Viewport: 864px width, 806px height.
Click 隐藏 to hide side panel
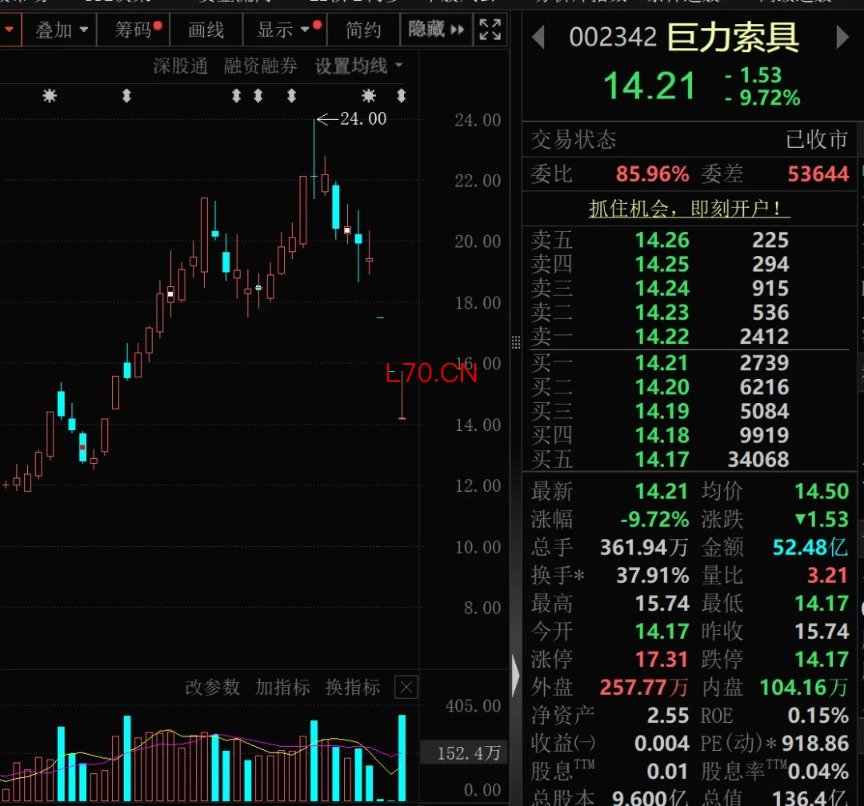pos(436,30)
